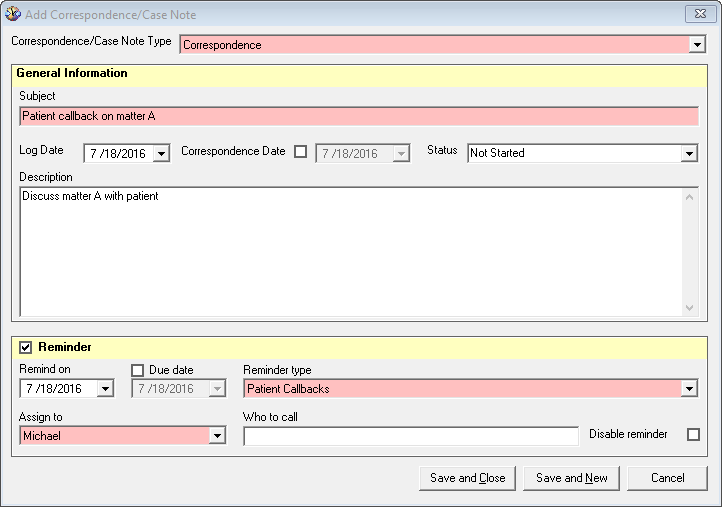Click the Description scrollbar up arrow

tap(690, 197)
